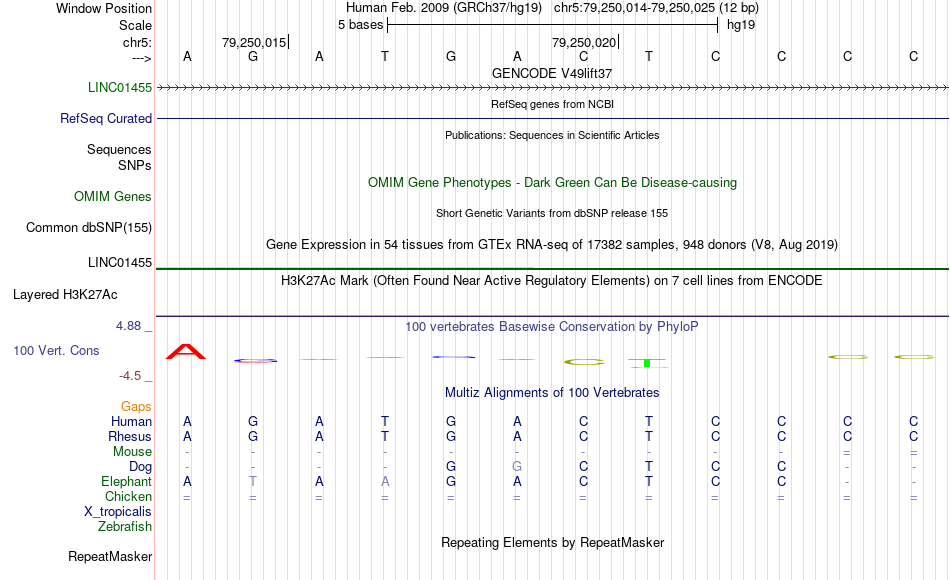Click the GTEx Gene Expression track title
The image size is (950, 580).
pos(552,245)
